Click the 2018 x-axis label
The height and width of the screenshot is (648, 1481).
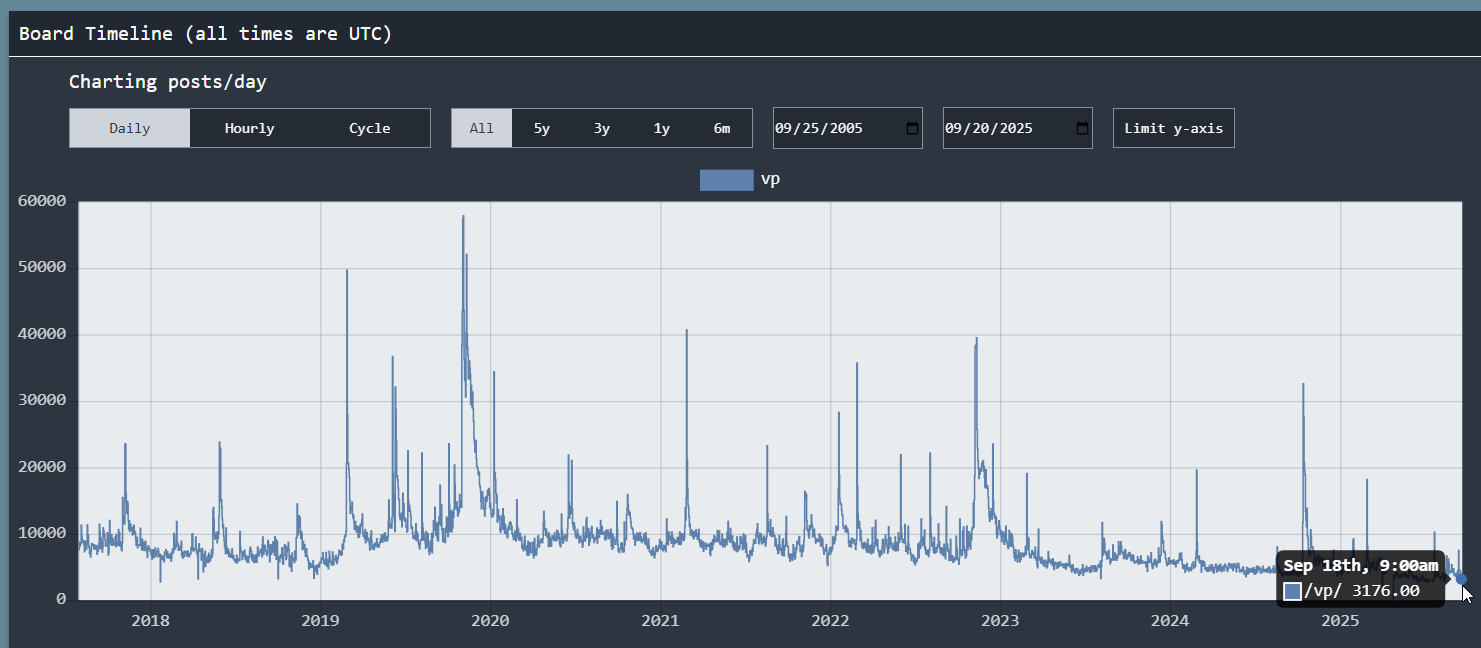[151, 620]
